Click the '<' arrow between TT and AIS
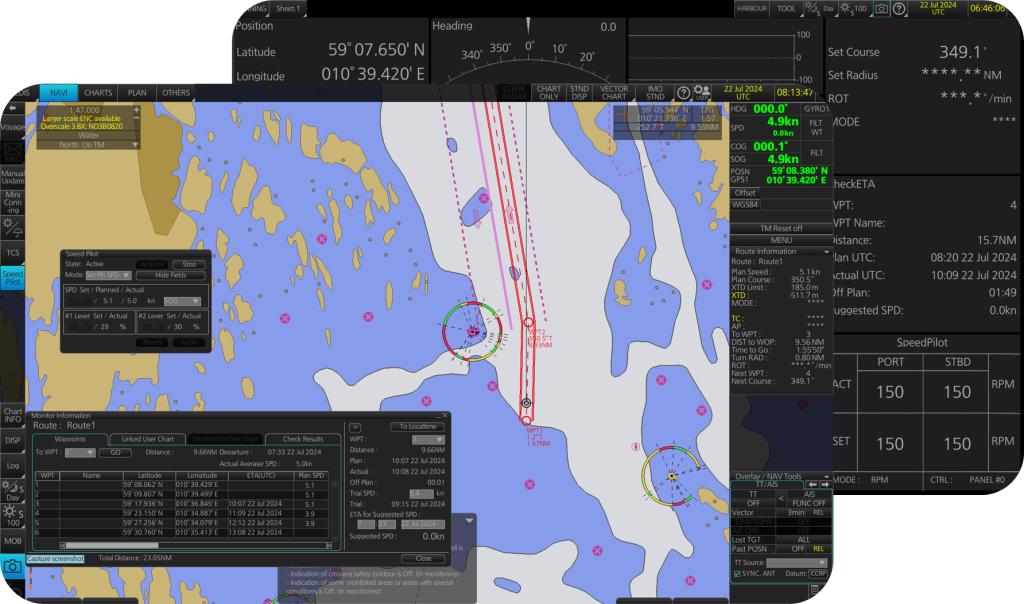The width and height of the screenshot is (1024, 604). (x=781, y=499)
